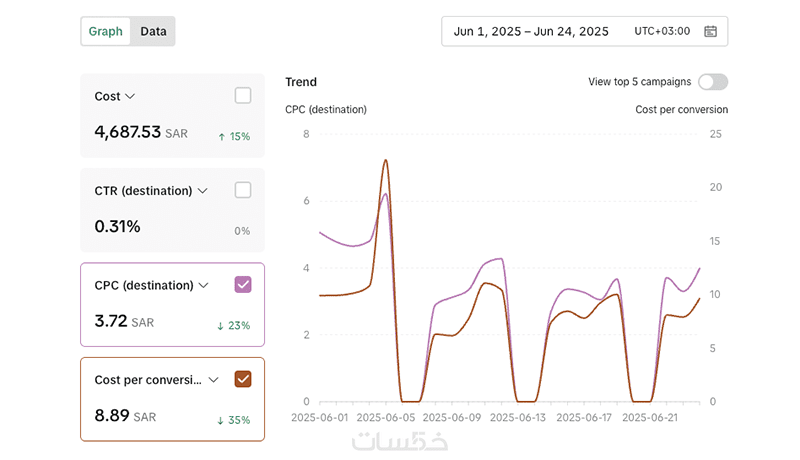Open the CPC (destination) metric dropdown

(x=204, y=285)
